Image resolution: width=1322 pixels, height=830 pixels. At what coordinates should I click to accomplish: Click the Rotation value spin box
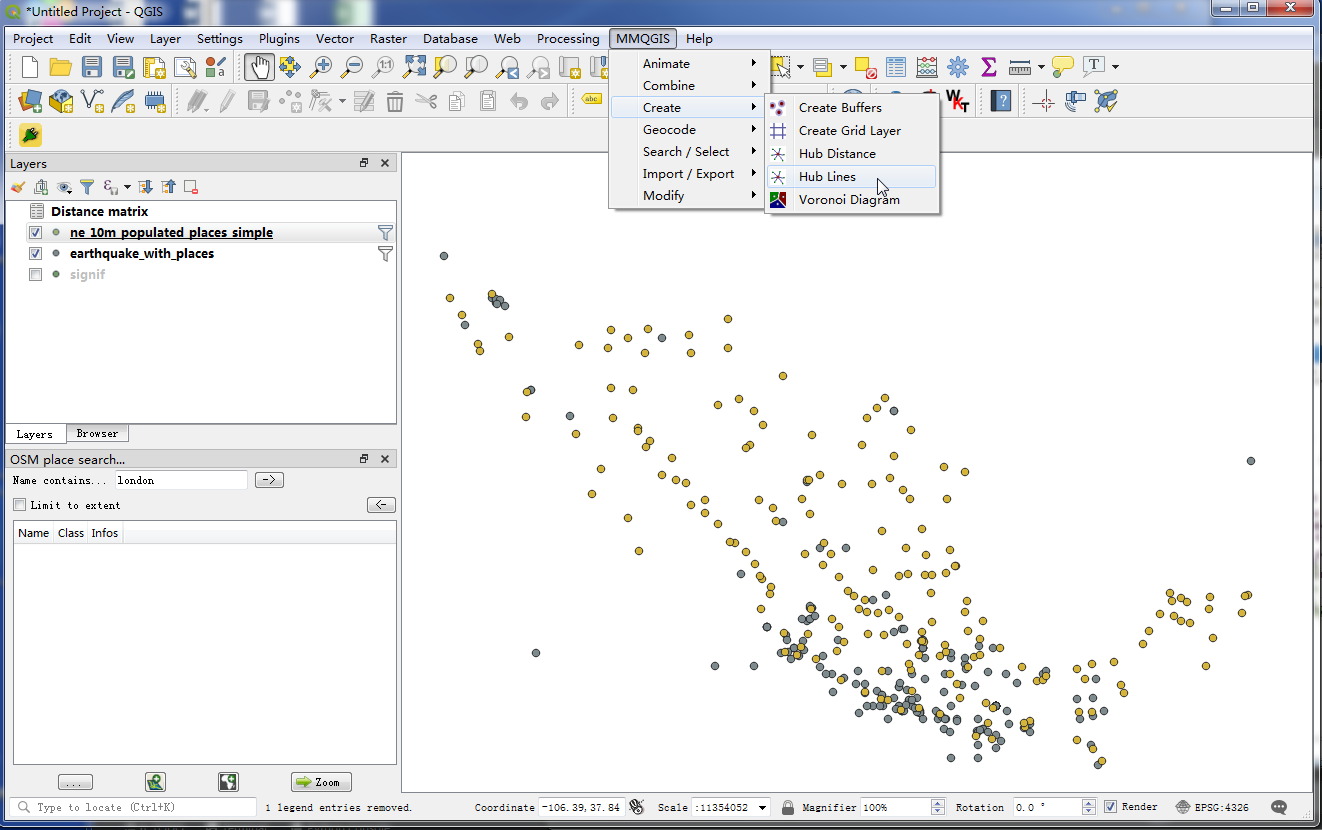[1054, 807]
